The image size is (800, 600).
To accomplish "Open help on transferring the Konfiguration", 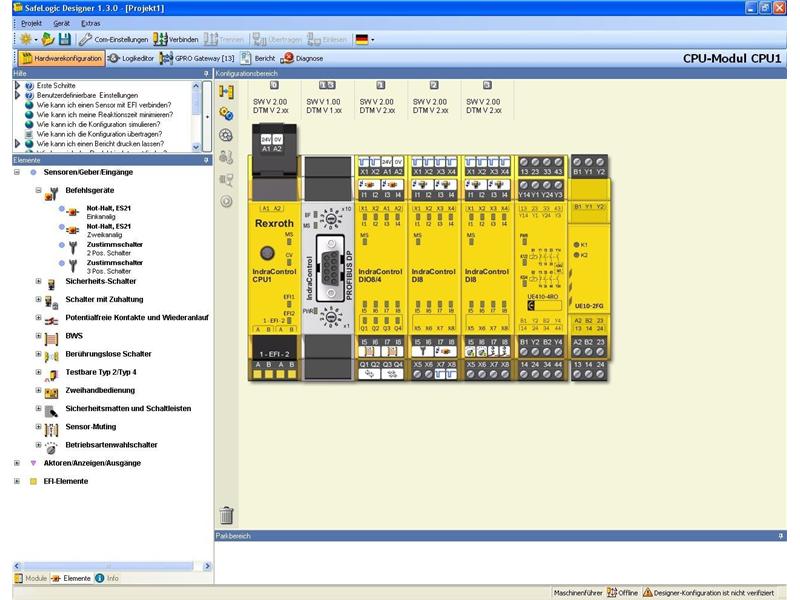I will pyautogui.click(x=99, y=134).
